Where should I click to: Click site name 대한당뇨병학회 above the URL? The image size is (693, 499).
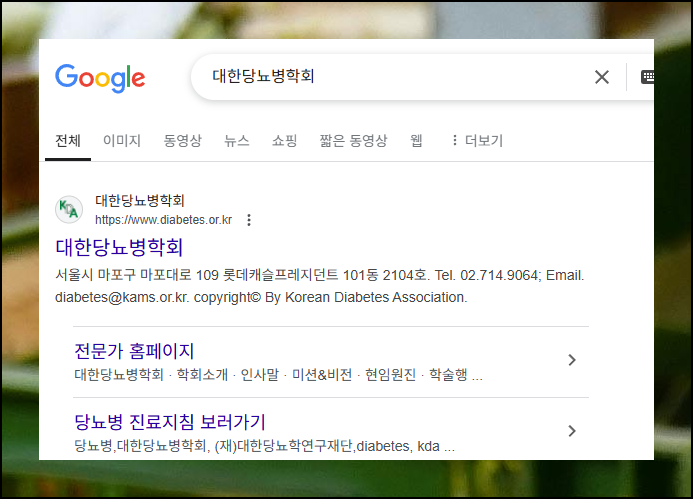[x=140, y=201]
